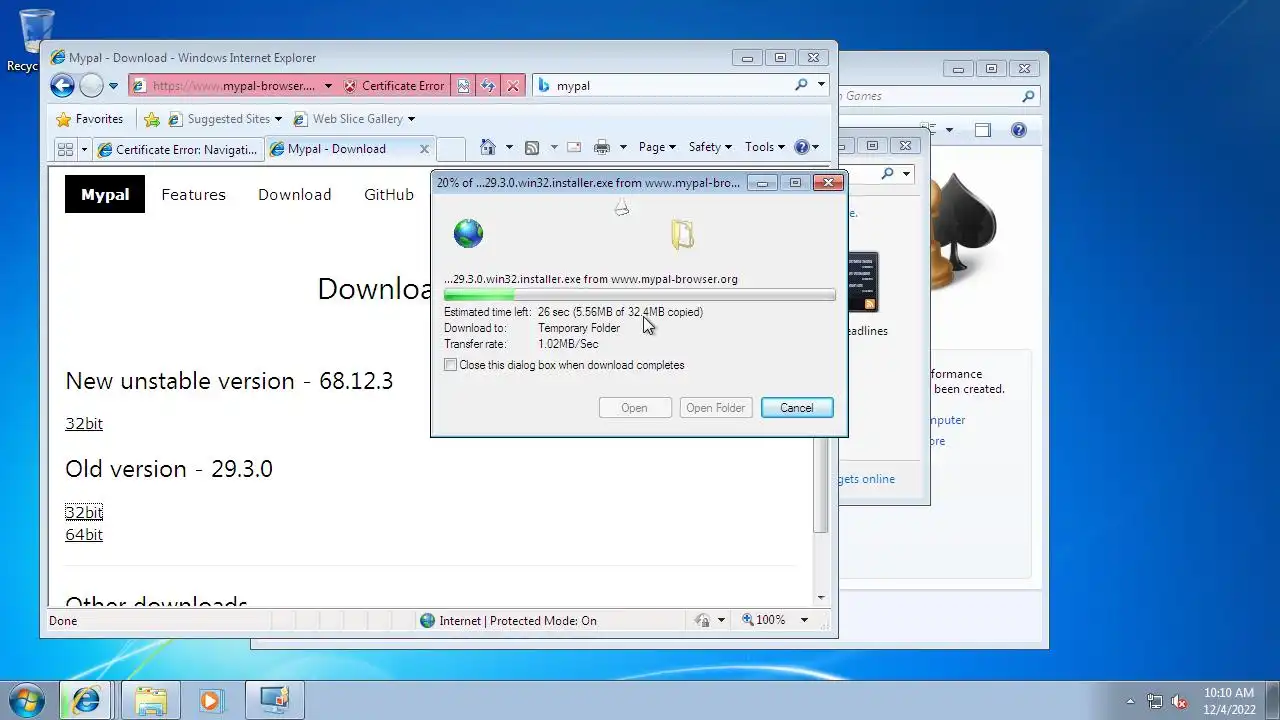Open Help in the Games window

(1019, 130)
